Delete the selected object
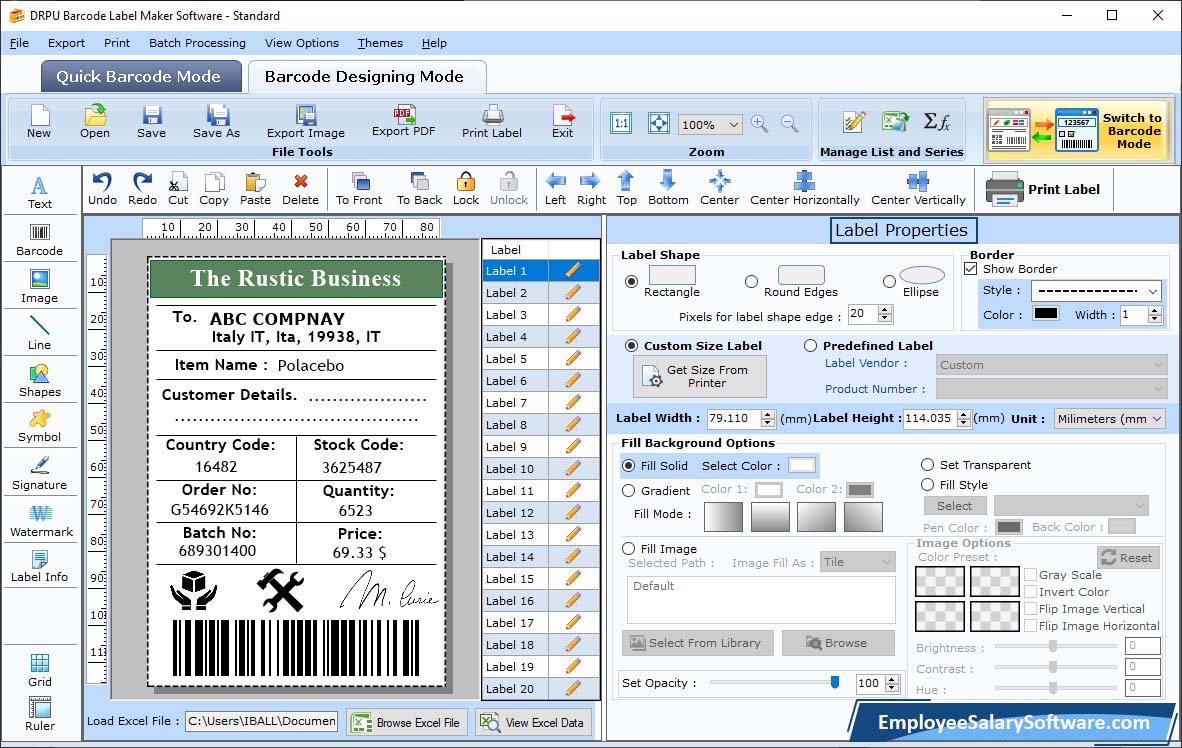 tap(301, 189)
